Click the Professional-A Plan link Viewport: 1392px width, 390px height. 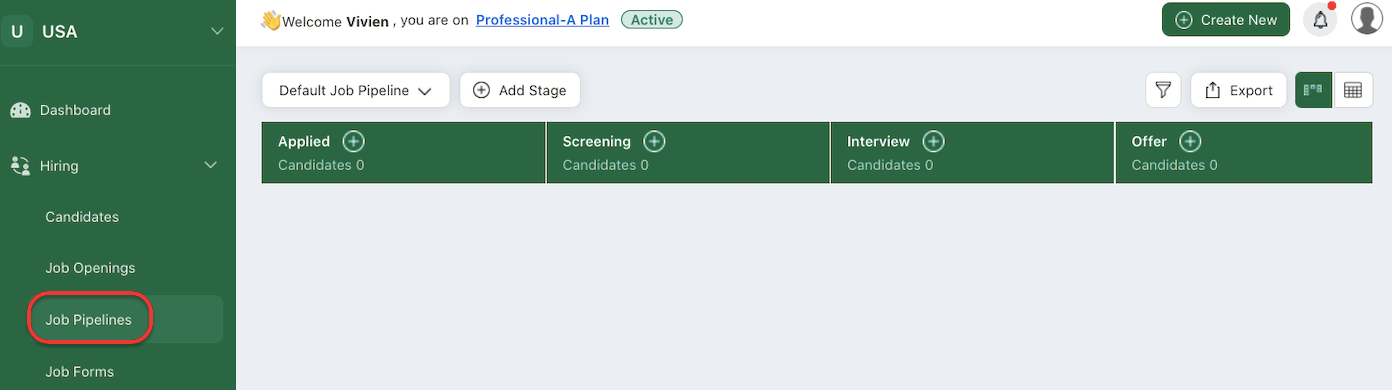[x=542, y=20]
